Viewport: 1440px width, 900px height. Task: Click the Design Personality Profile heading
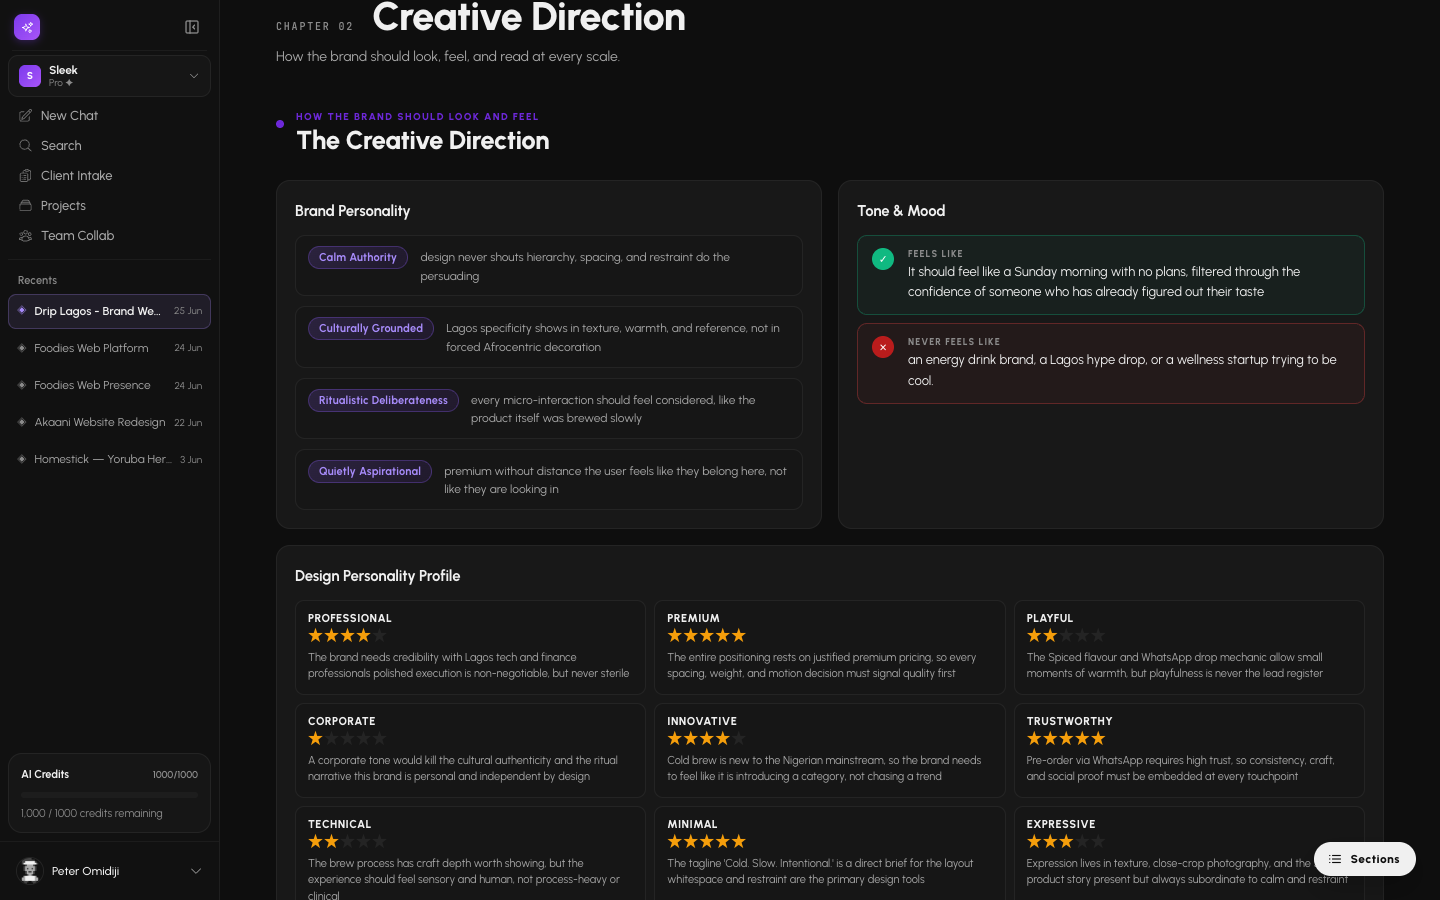[x=377, y=576]
